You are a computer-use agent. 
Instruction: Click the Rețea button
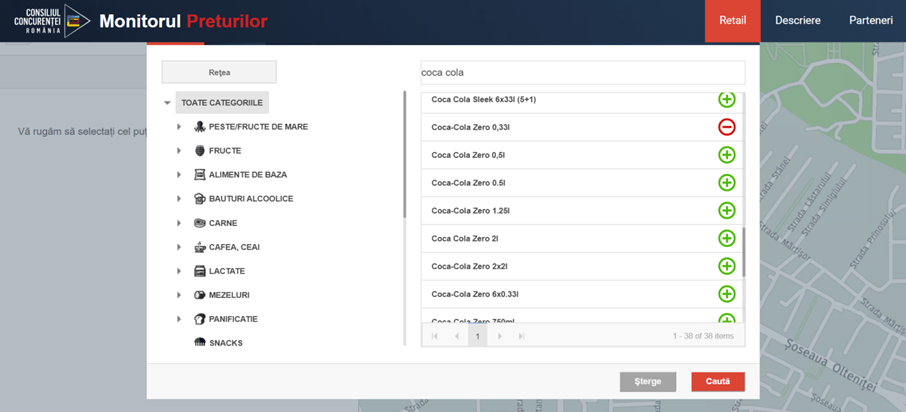click(x=219, y=72)
